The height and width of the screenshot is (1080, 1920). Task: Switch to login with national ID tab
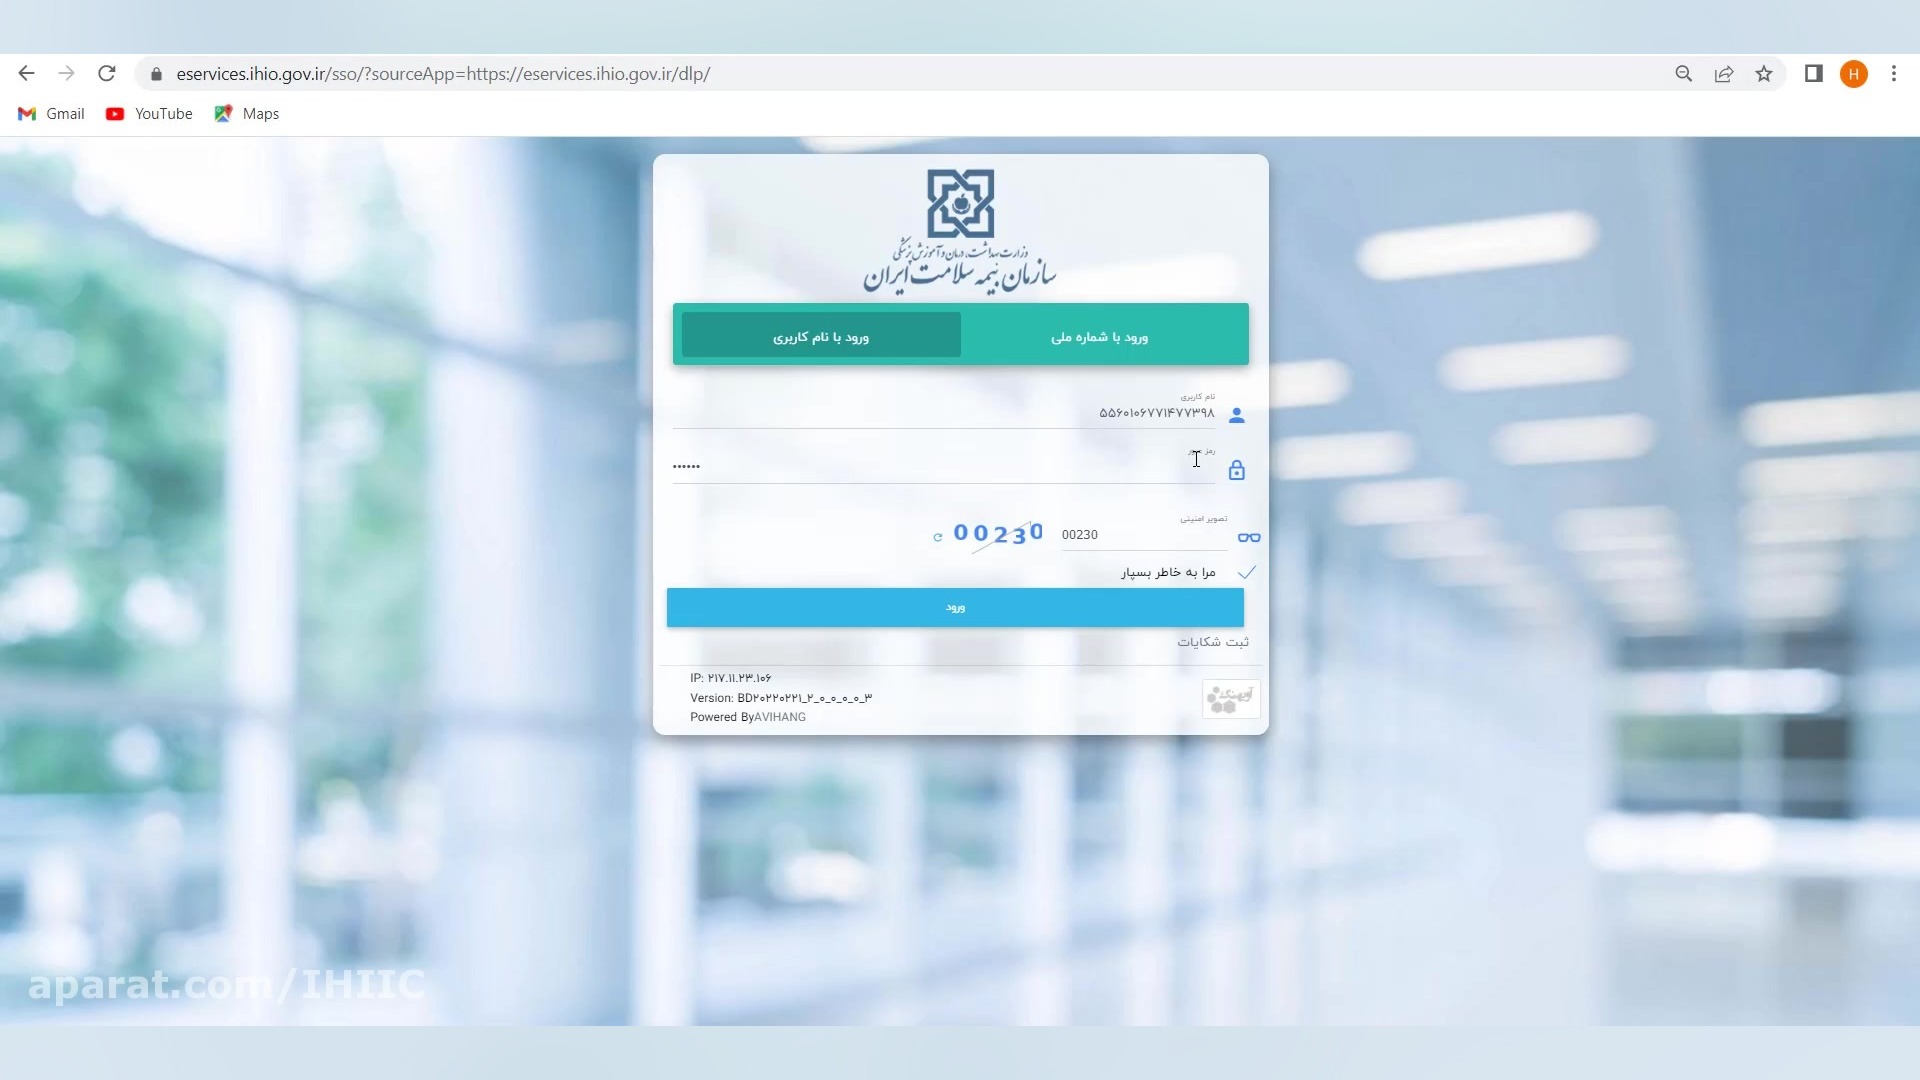(1099, 336)
